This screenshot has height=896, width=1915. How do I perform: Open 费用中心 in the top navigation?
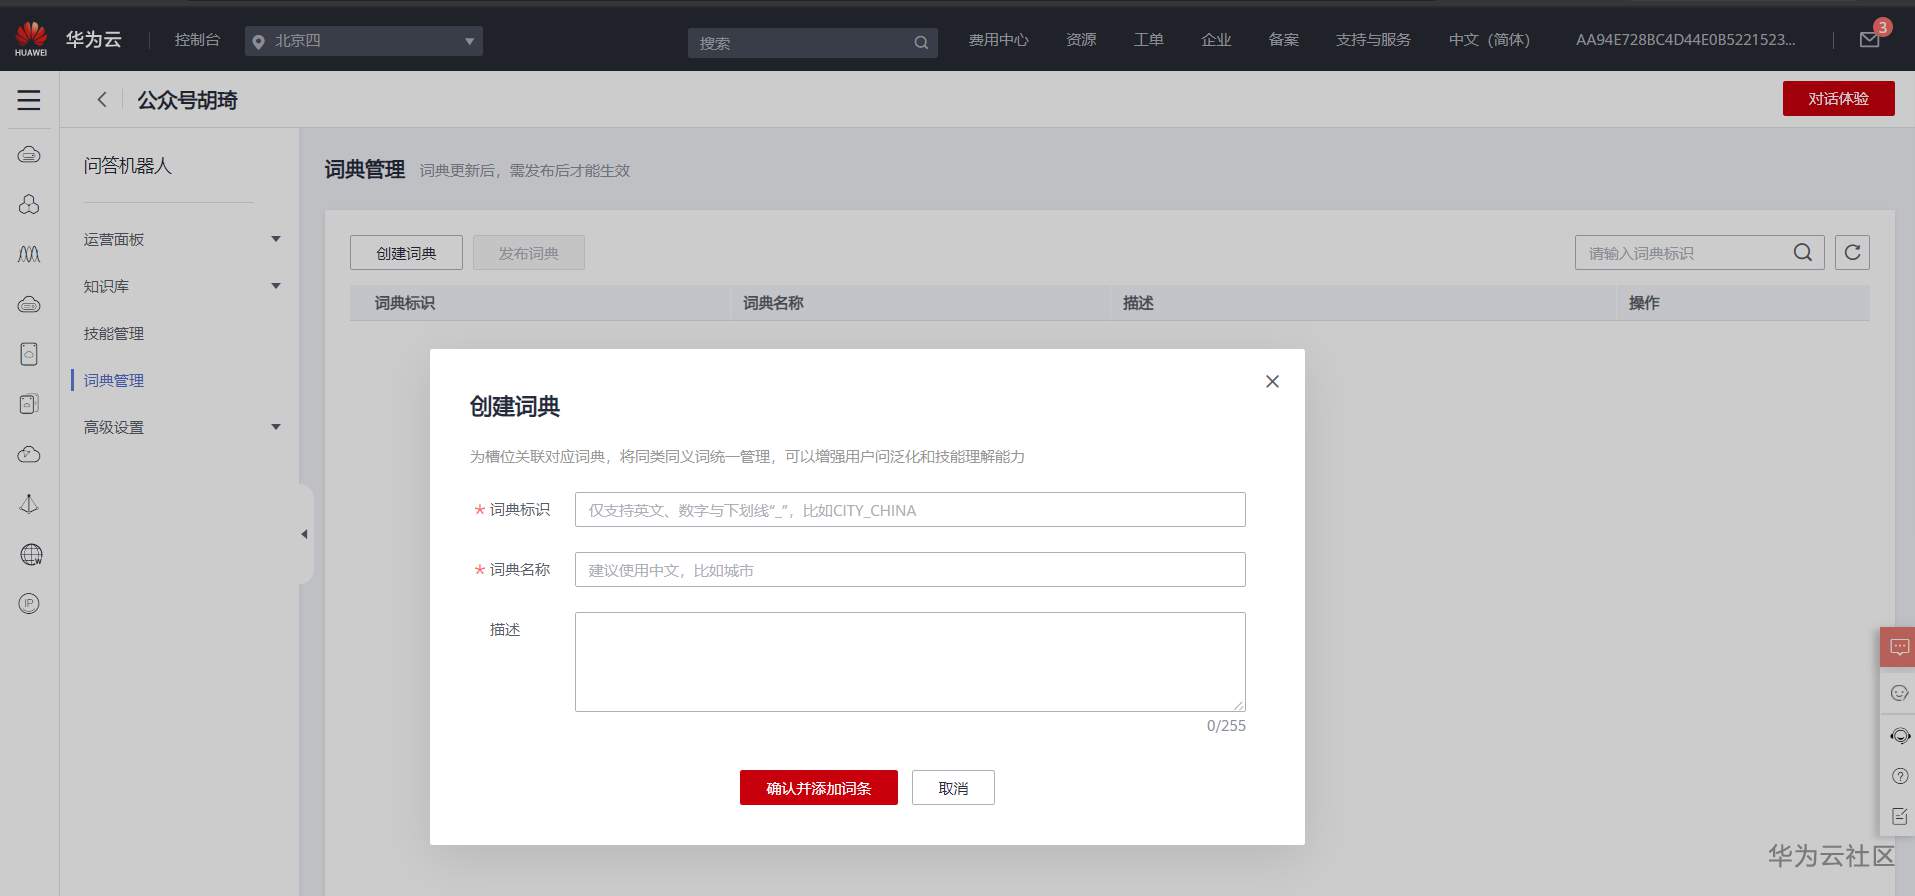click(998, 40)
